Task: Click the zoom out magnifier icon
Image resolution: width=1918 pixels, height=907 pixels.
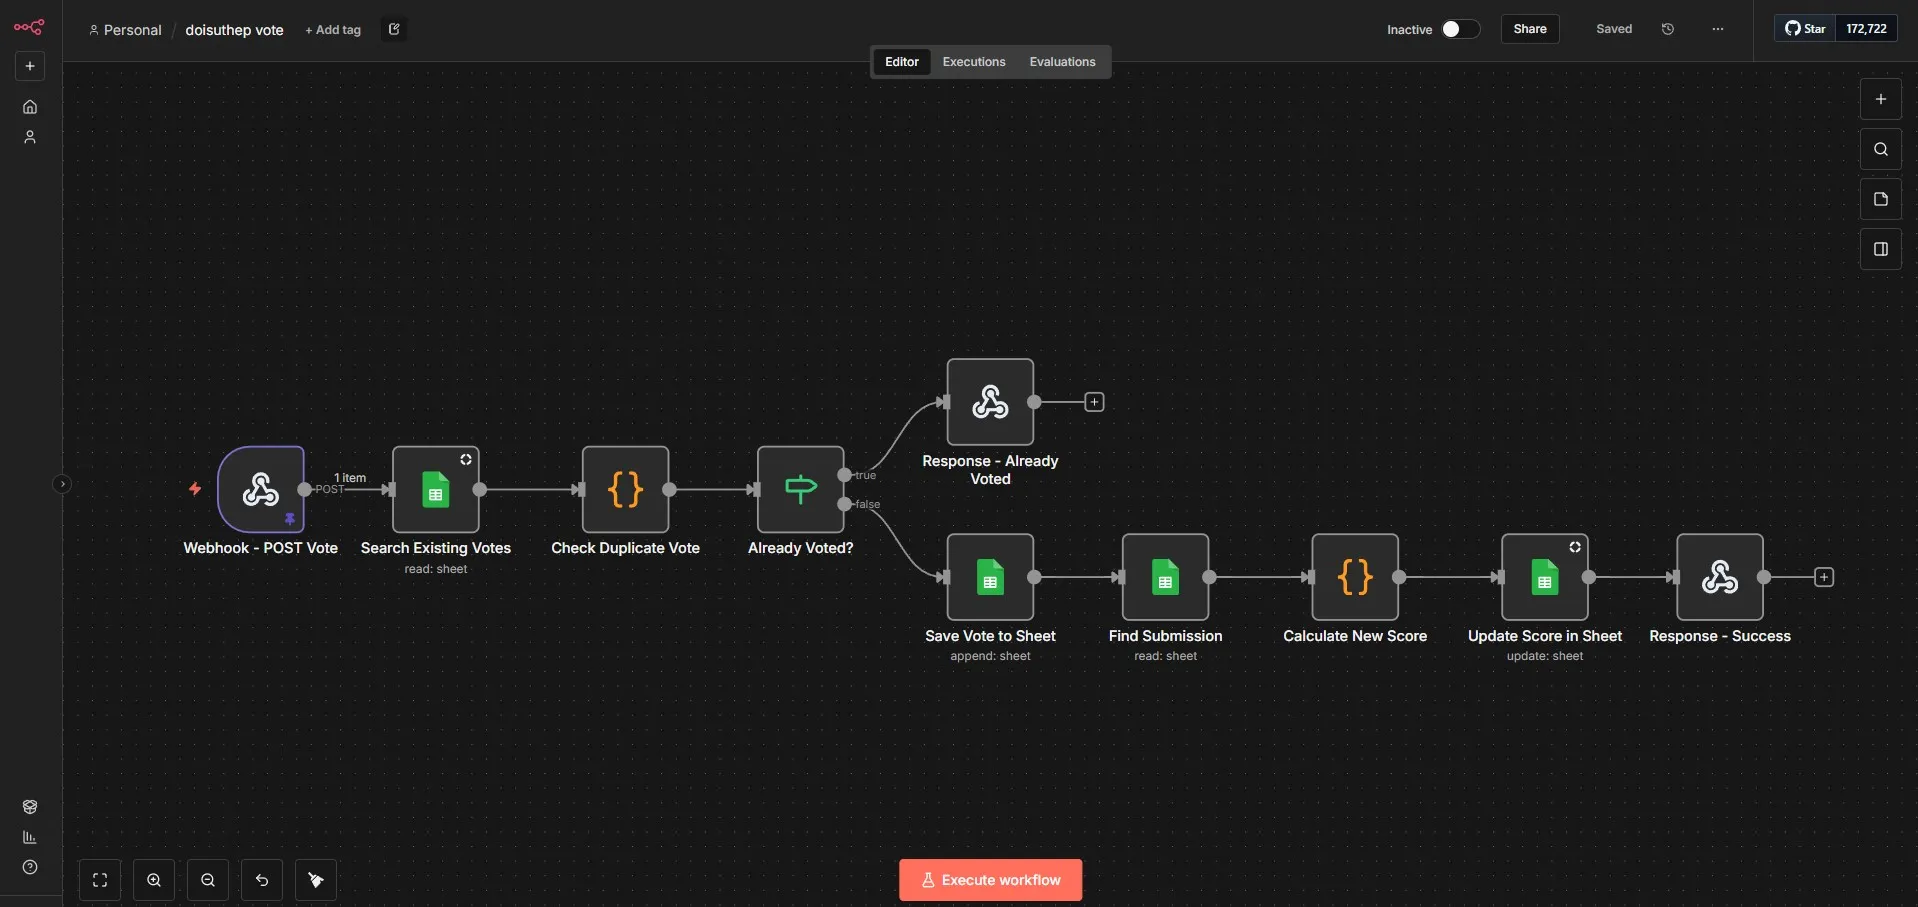Action: coord(208,880)
